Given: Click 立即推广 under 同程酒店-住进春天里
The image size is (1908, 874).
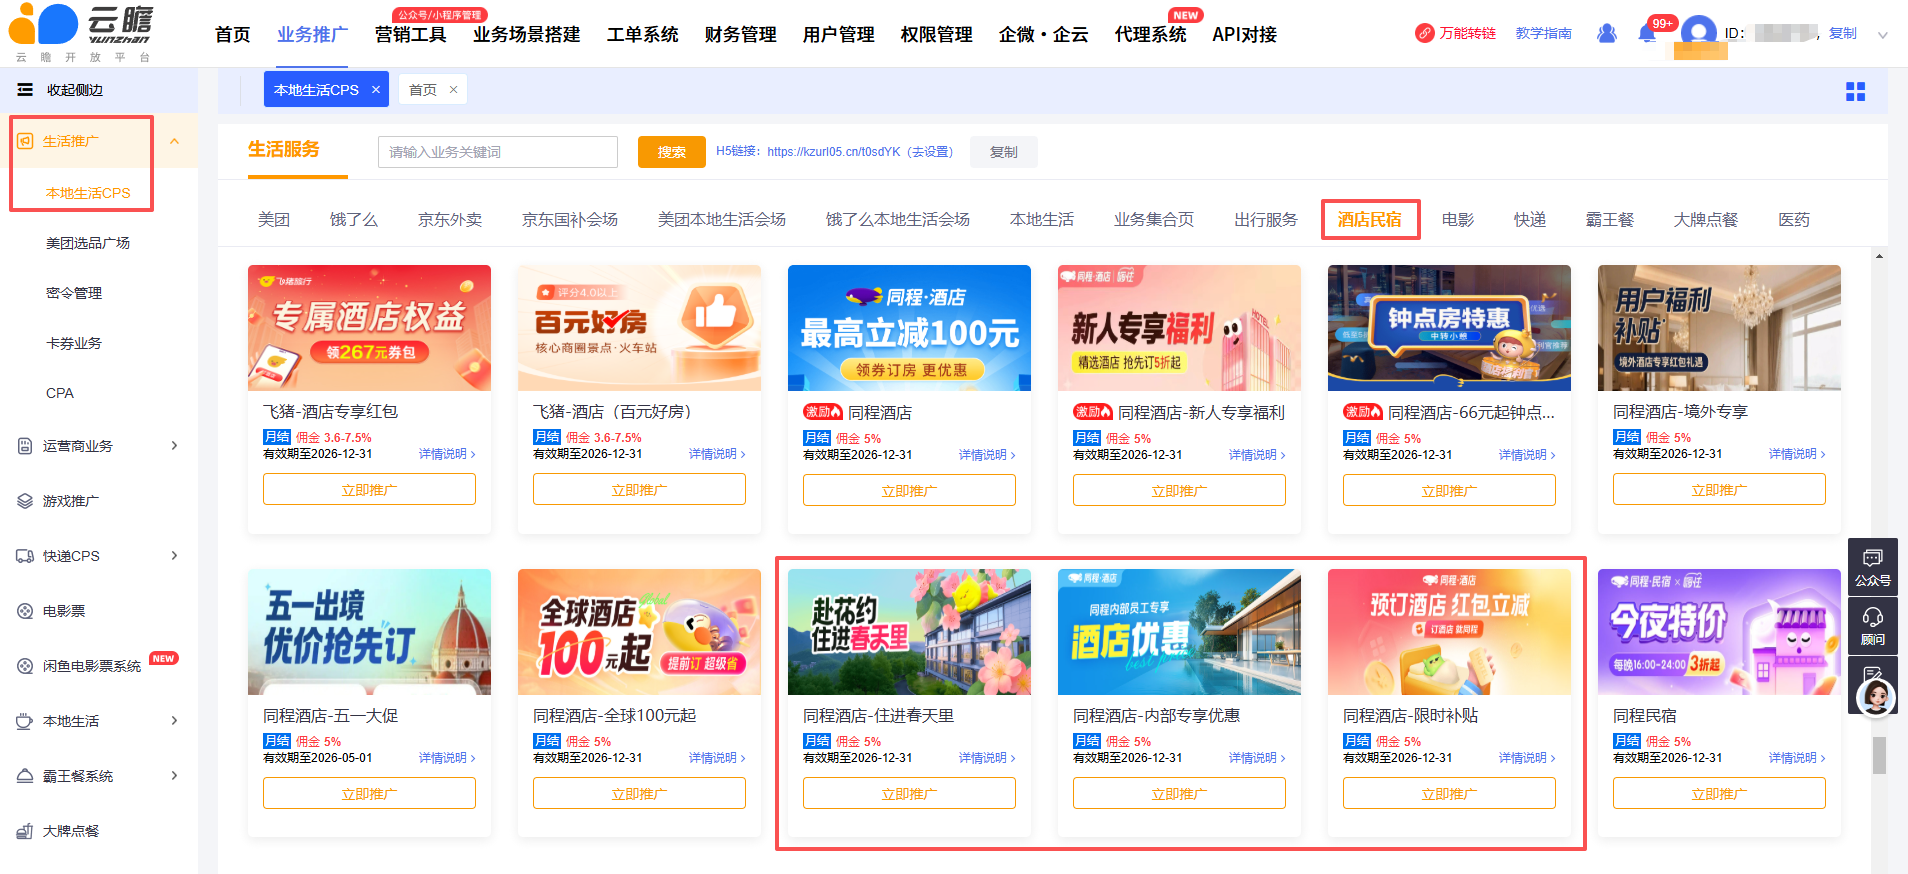Looking at the screenshot, I should click(909, 794).
